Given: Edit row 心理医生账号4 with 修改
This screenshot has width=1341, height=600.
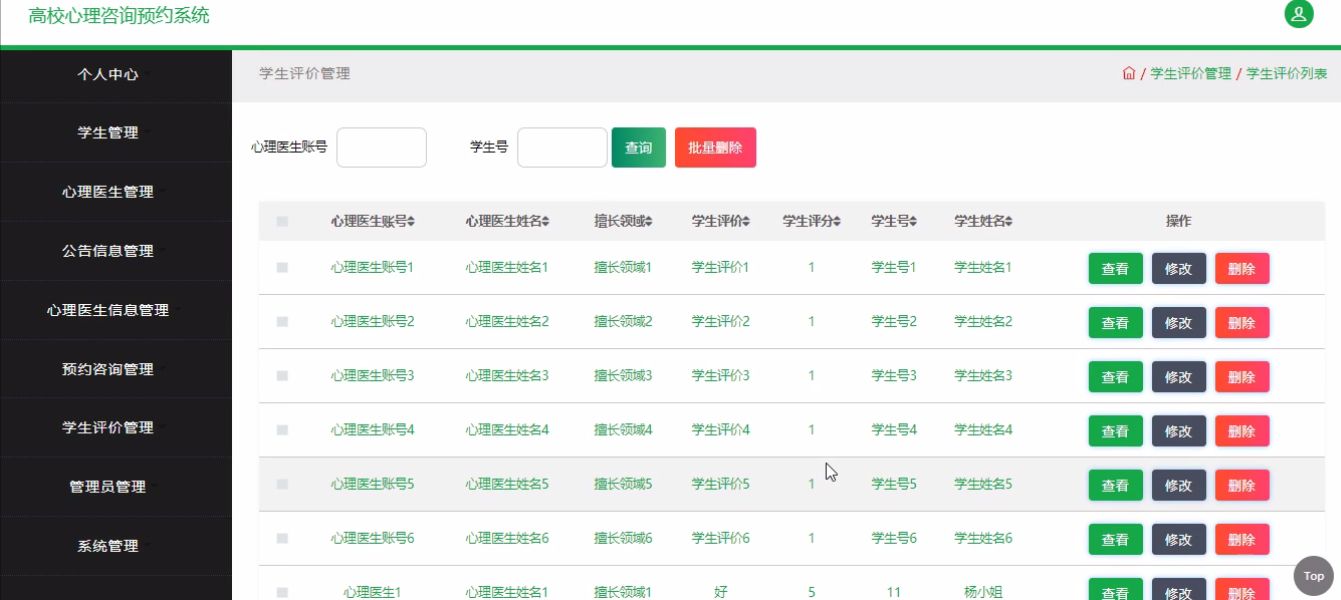Looking at the screenshot, I should tap(1178, 431).
